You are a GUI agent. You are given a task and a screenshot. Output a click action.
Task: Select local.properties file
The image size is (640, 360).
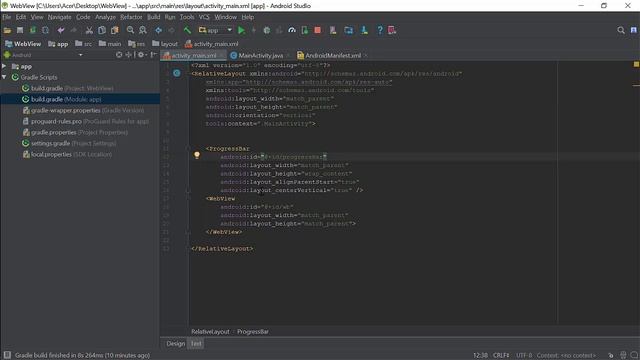click(67, 154)
